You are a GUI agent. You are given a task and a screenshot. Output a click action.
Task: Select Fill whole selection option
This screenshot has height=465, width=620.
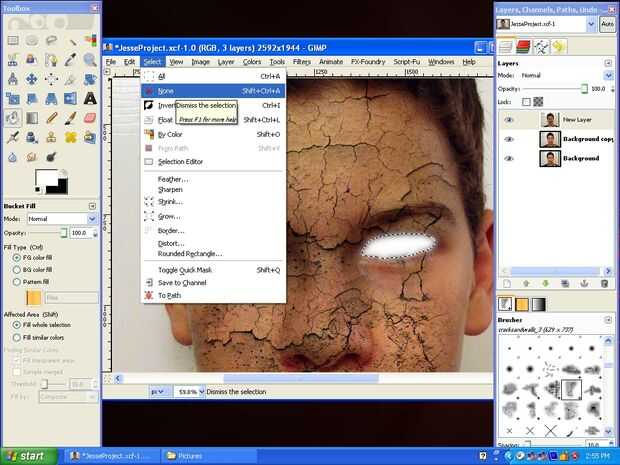click(x=17, y=325)
